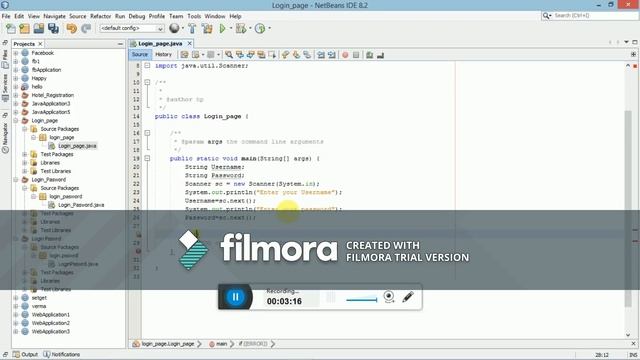Expand the Facebook project node
The image size is (640, 360).
16,53
